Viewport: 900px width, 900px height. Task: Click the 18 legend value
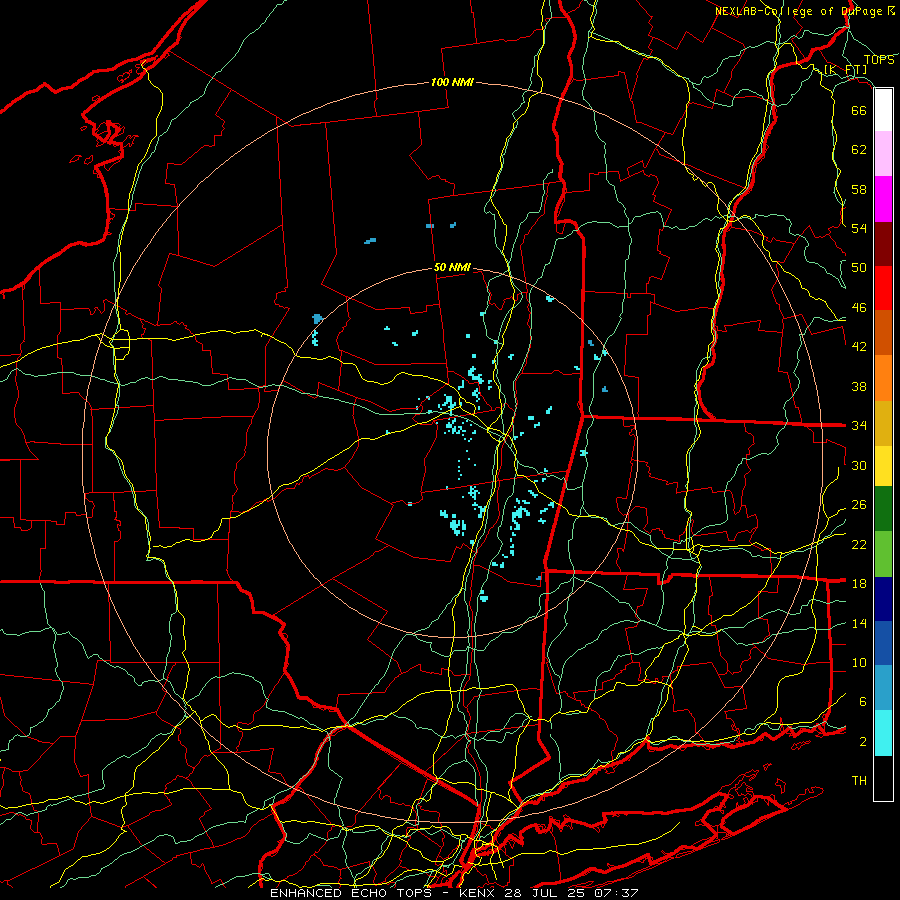click(x=859, y=584)
